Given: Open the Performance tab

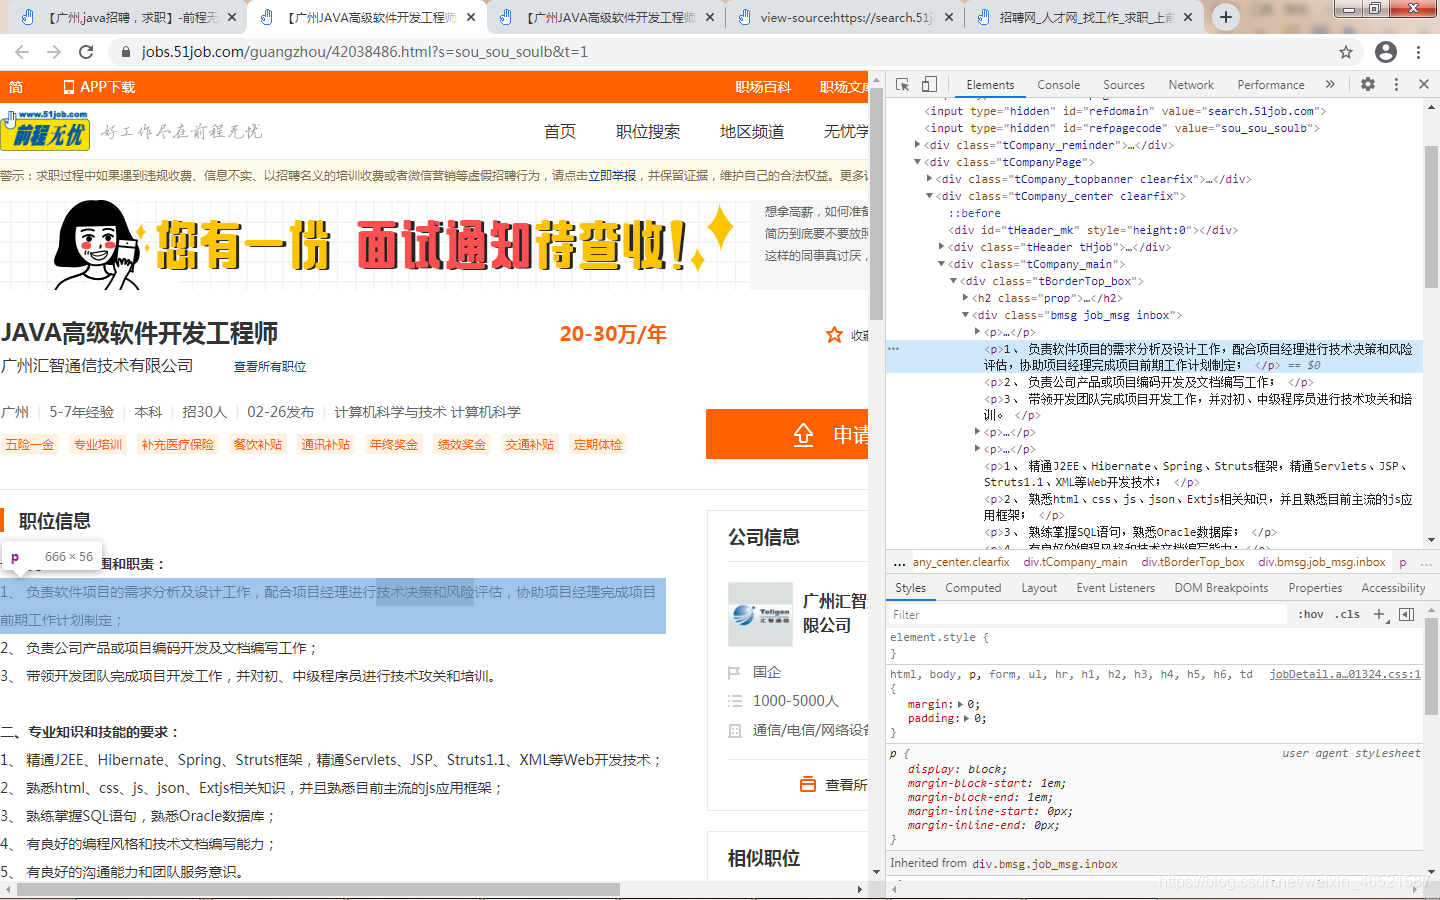Looking at the screenshot, I should coord(1270,85).
